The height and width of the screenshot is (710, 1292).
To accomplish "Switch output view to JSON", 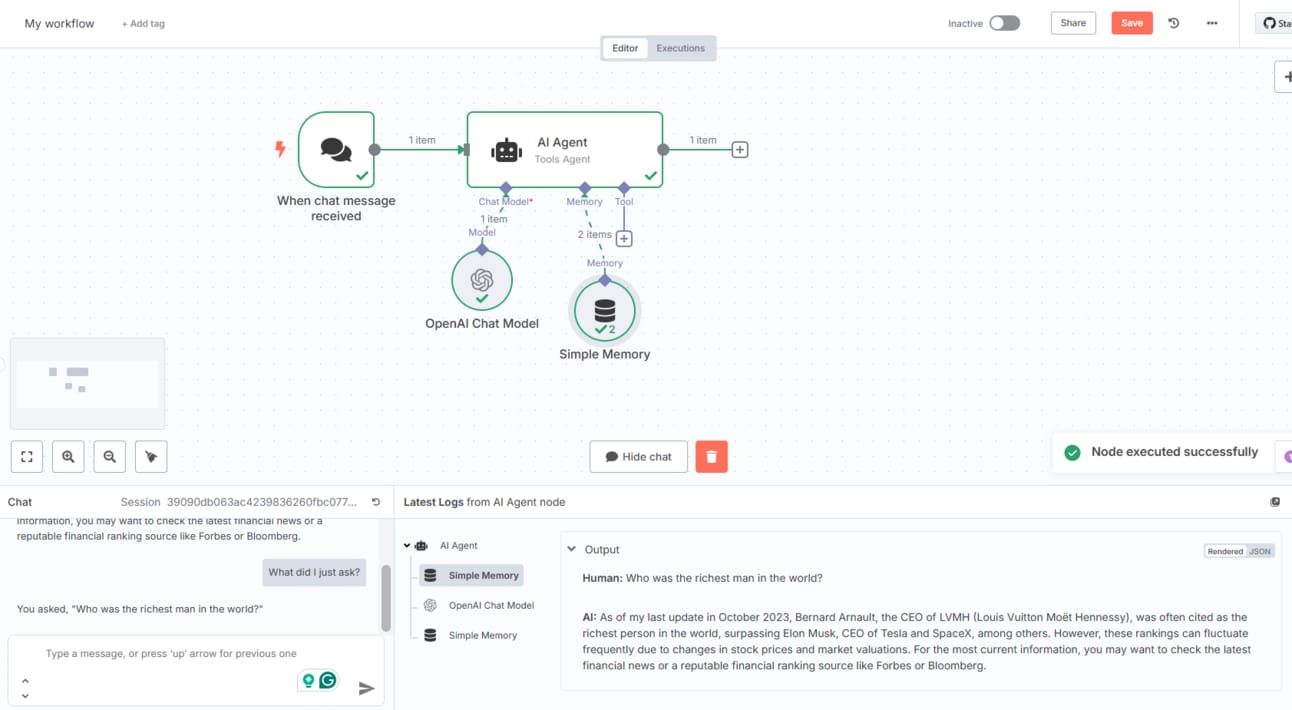I will click(1260, 551).
